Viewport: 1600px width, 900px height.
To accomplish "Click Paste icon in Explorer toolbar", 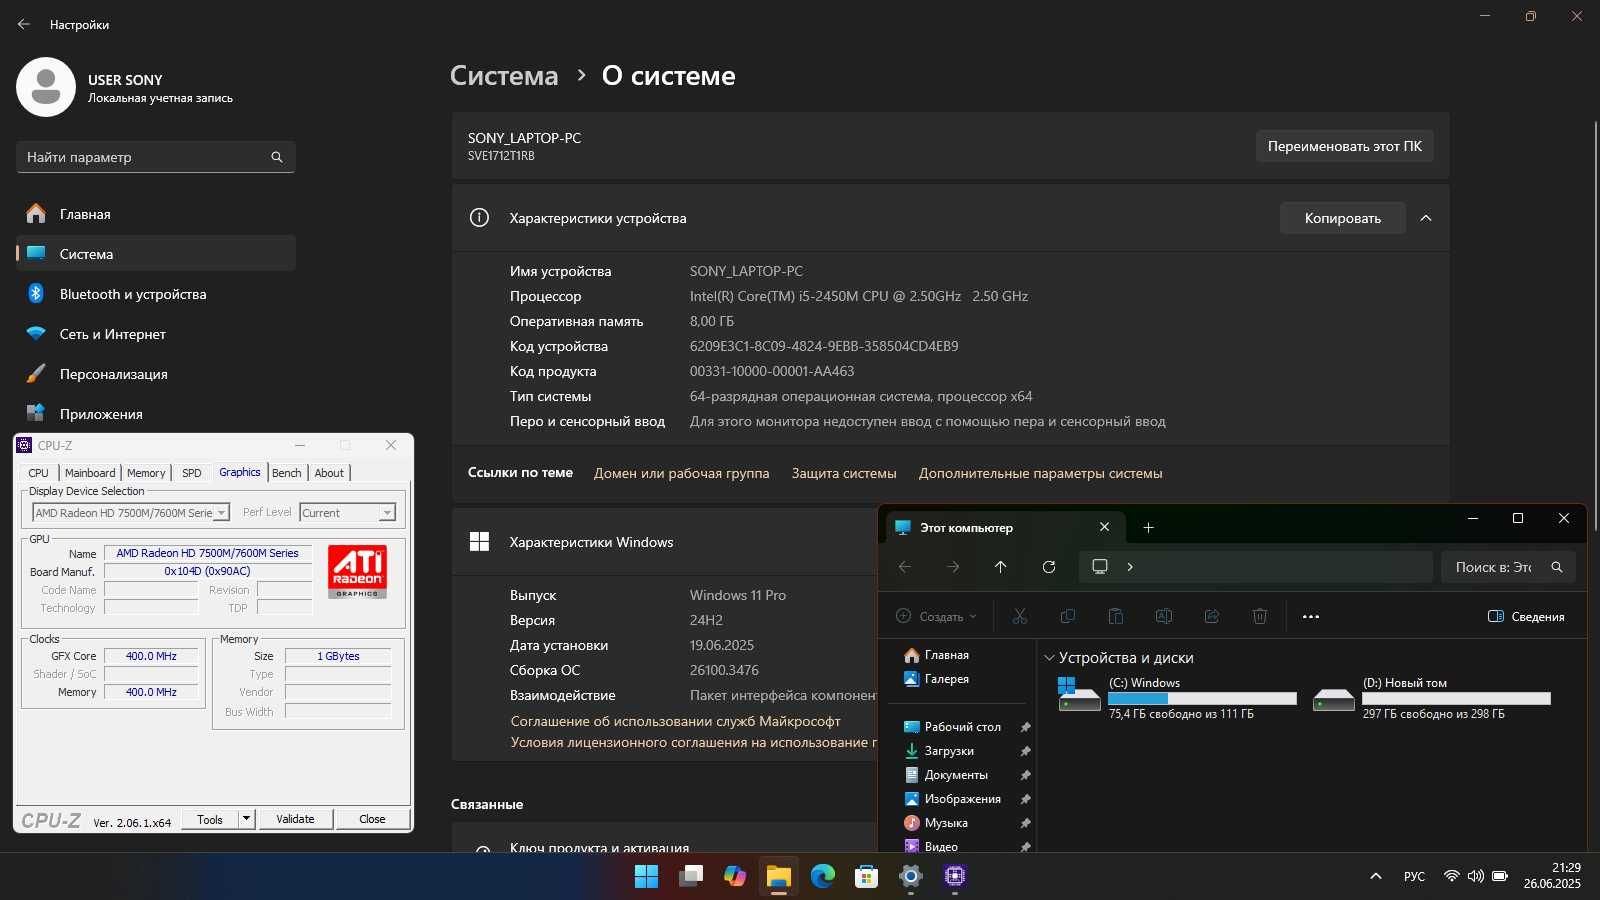I will (x=1116, y=616).
